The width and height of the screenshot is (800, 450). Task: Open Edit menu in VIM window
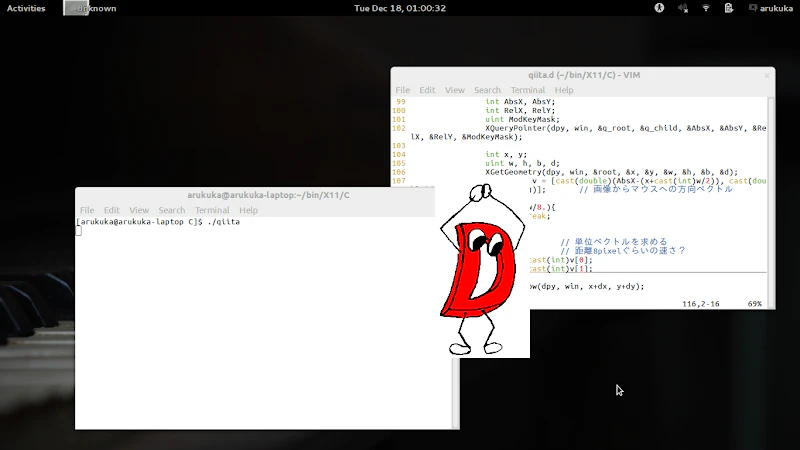(427, 90)
